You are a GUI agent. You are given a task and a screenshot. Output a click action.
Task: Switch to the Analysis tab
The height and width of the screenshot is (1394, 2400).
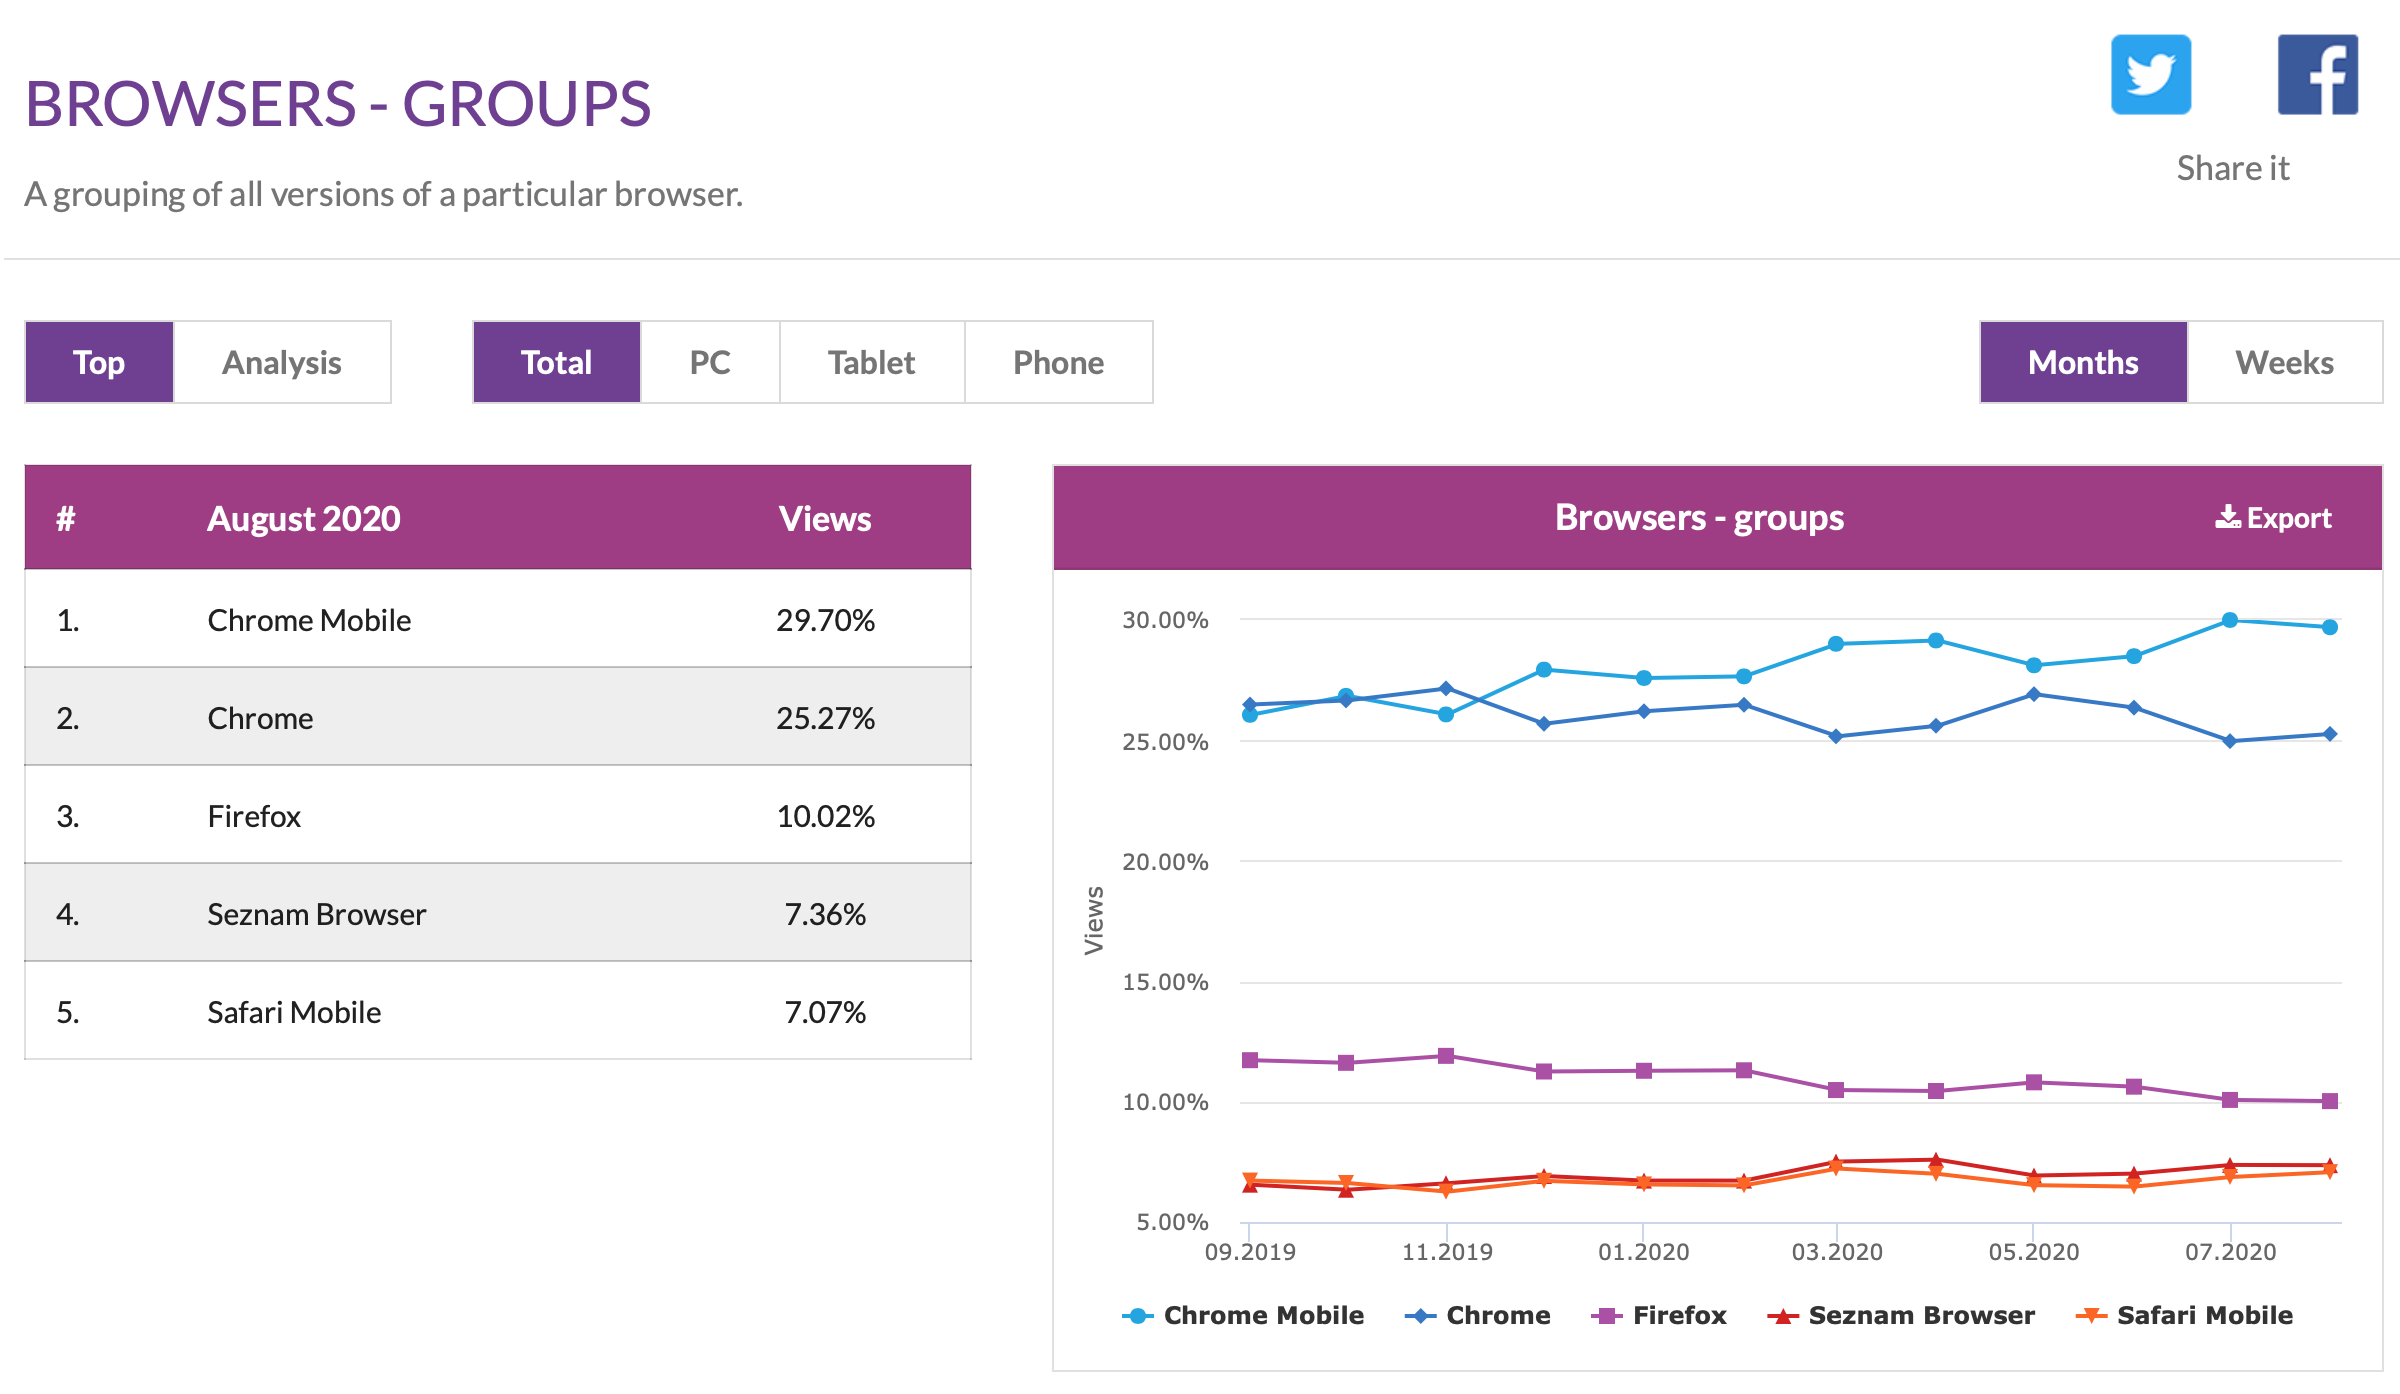click(282, 362)
